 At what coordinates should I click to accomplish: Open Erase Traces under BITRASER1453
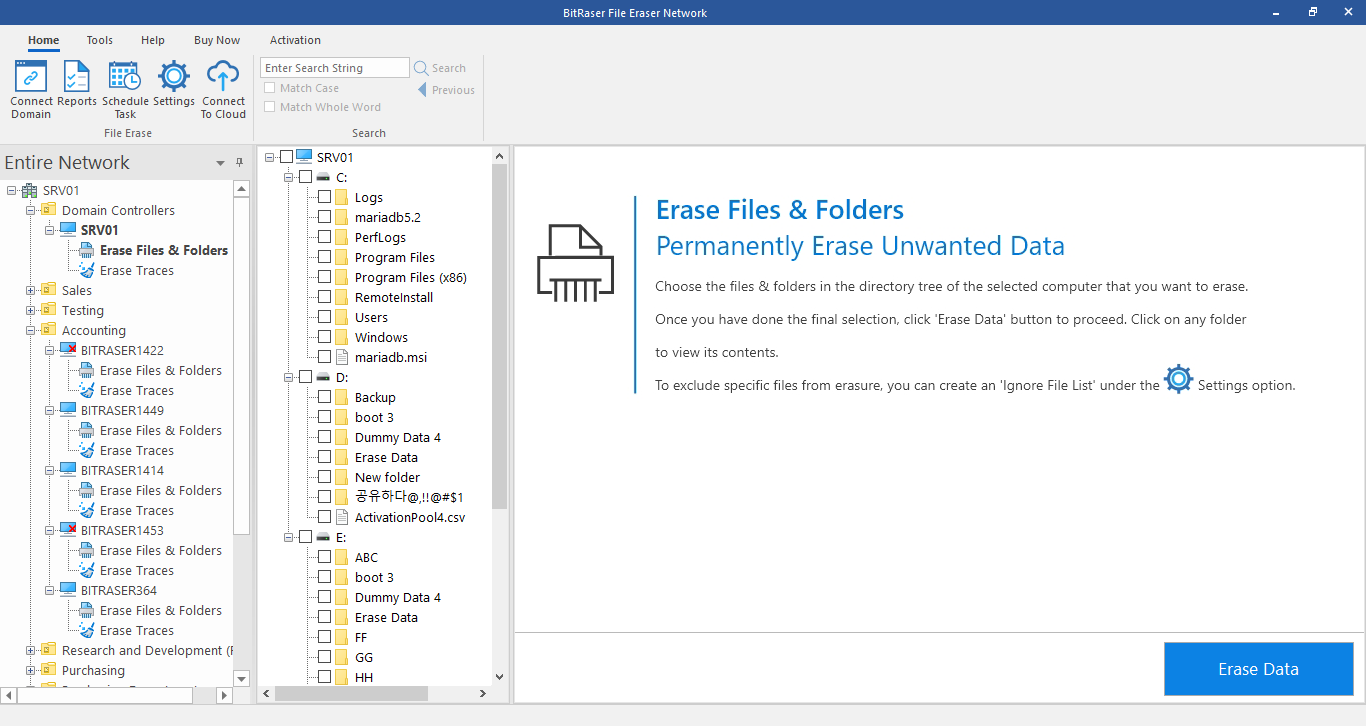pos(136,570)
